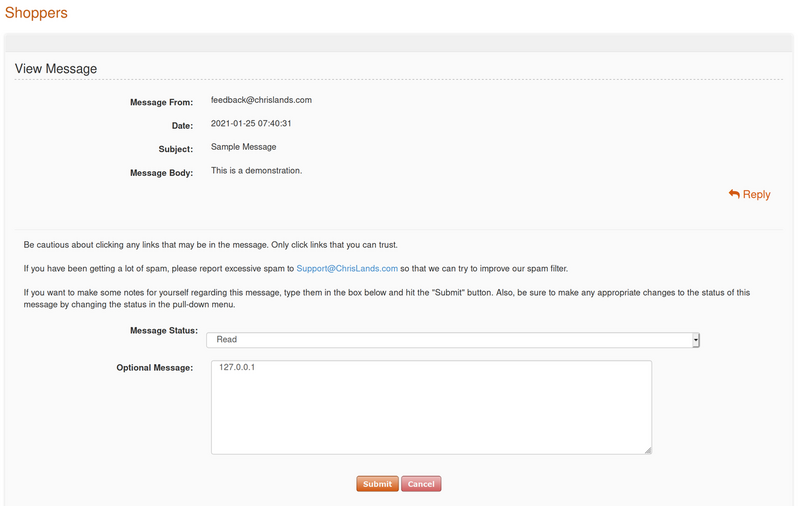Screen dimensions: 800x506
Task: Click the date value 2021-01-25 07:40:31
Action: [x=251, y=123]
